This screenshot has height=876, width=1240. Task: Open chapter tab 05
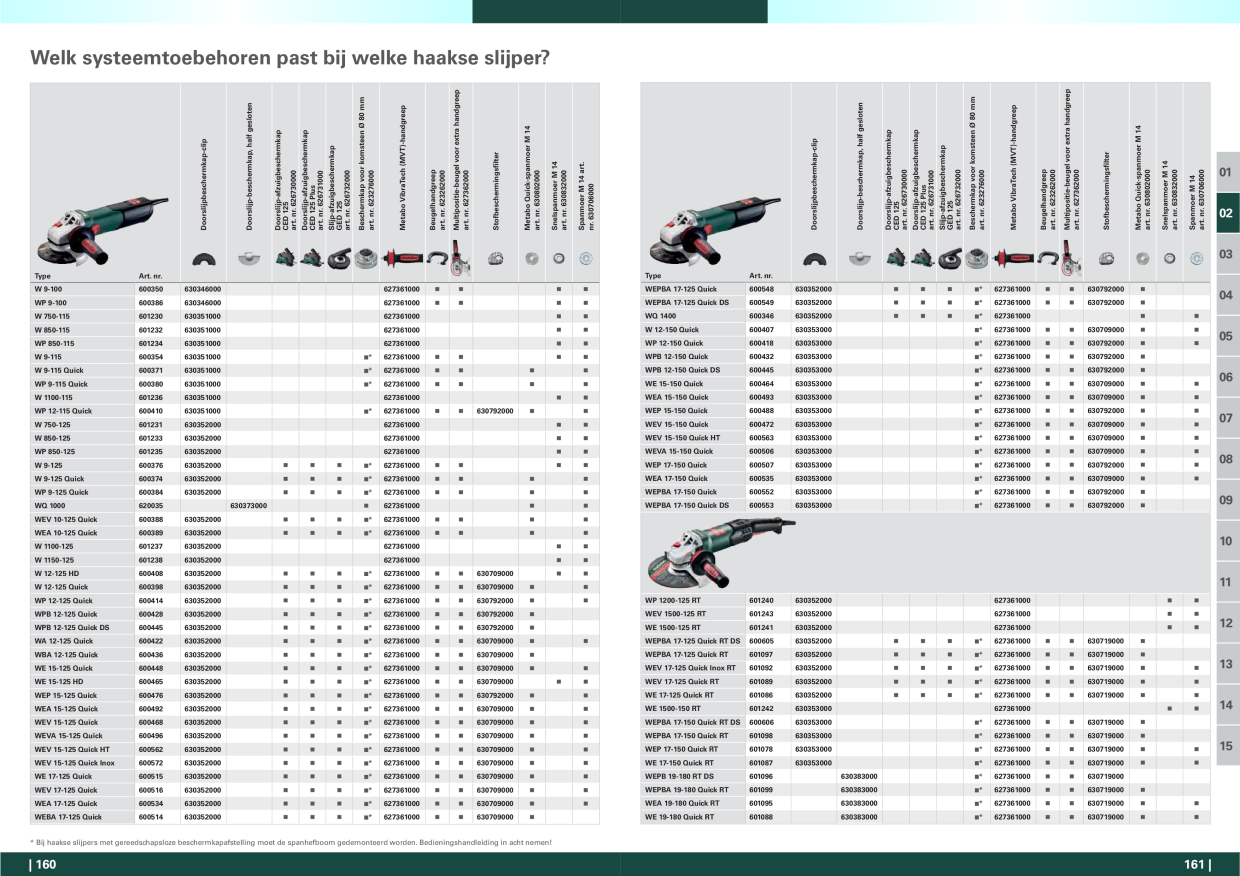(1227, 337)
